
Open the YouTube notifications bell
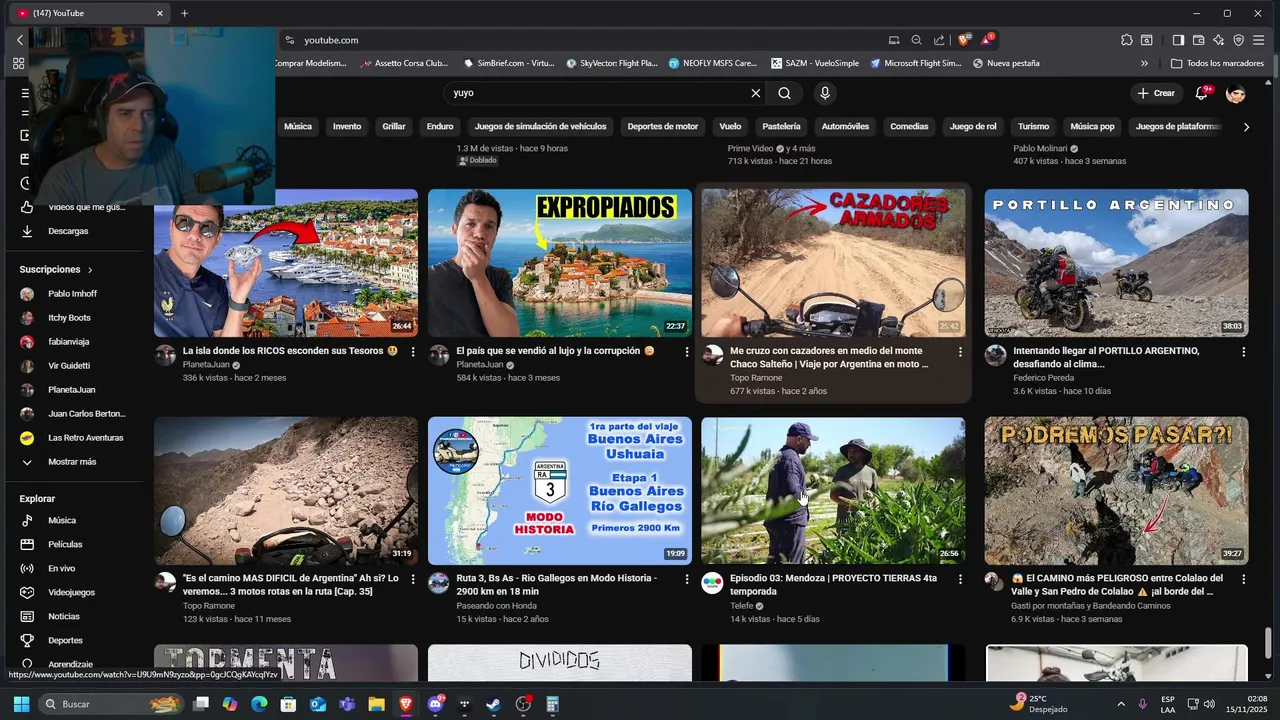coord(1202,93)
